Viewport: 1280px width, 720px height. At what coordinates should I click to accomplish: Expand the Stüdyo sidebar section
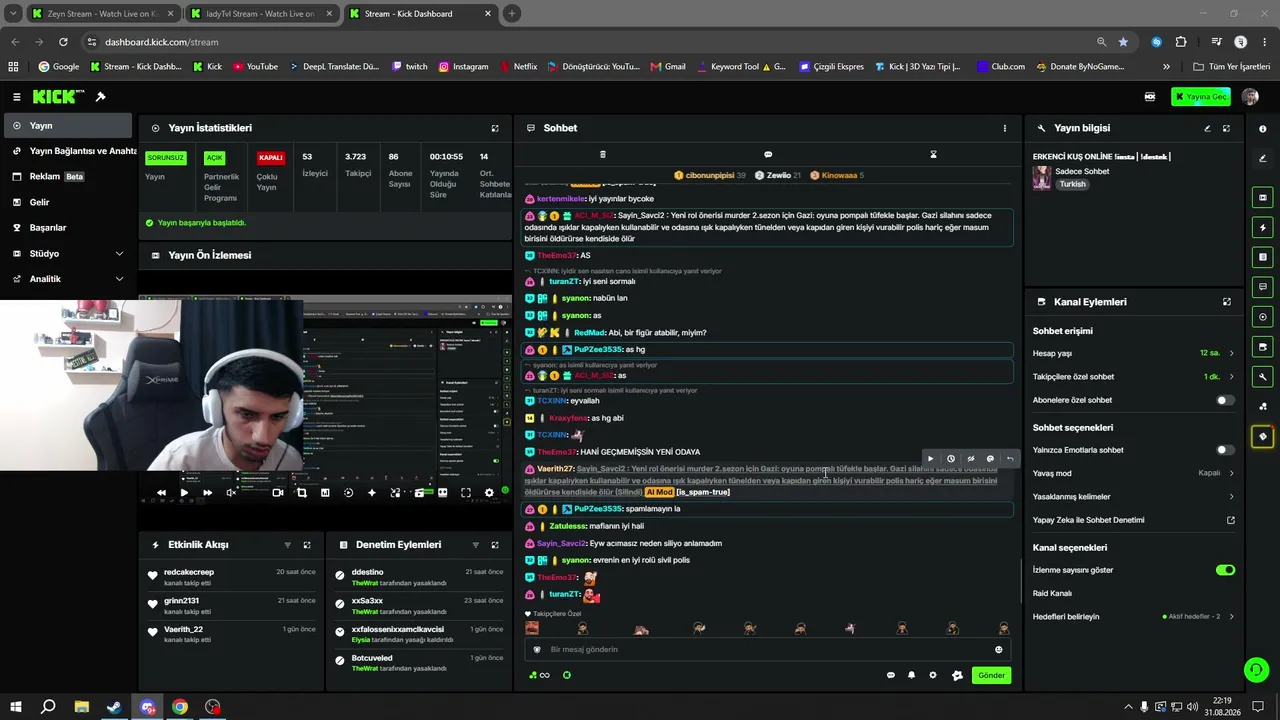pos(66,254)
